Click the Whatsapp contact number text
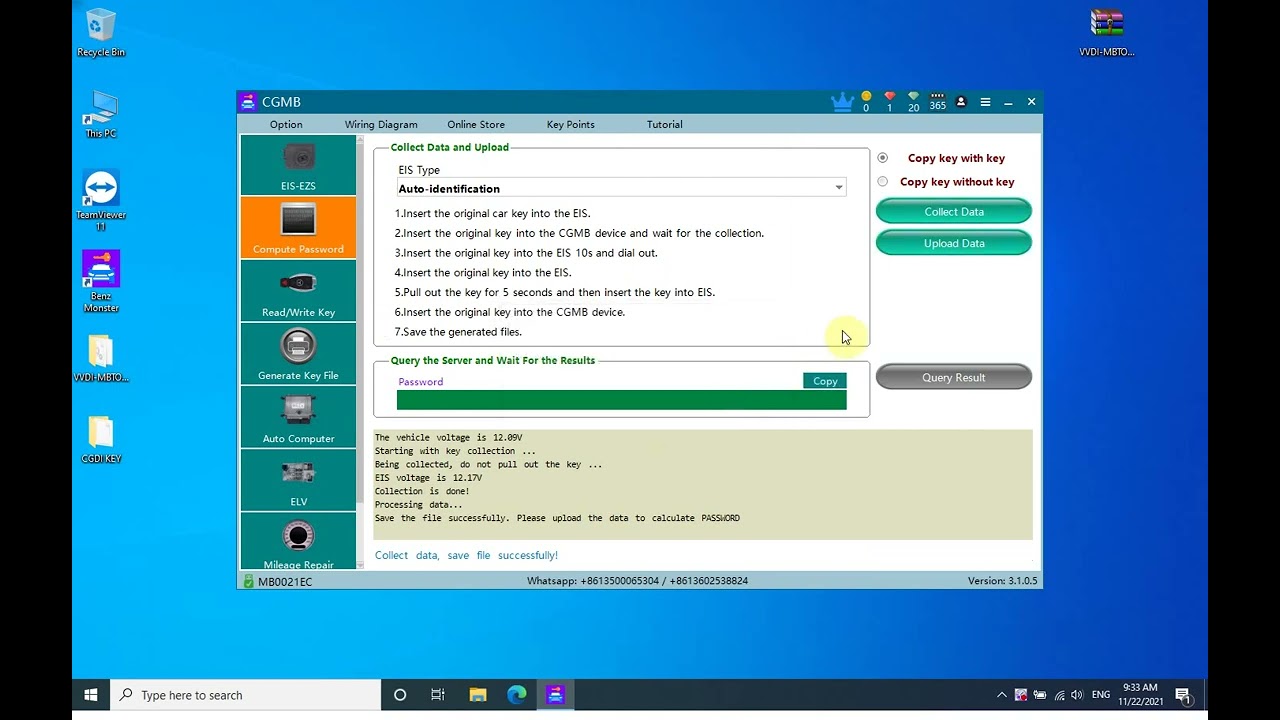1280x720 pixels. tap(637, 581)
